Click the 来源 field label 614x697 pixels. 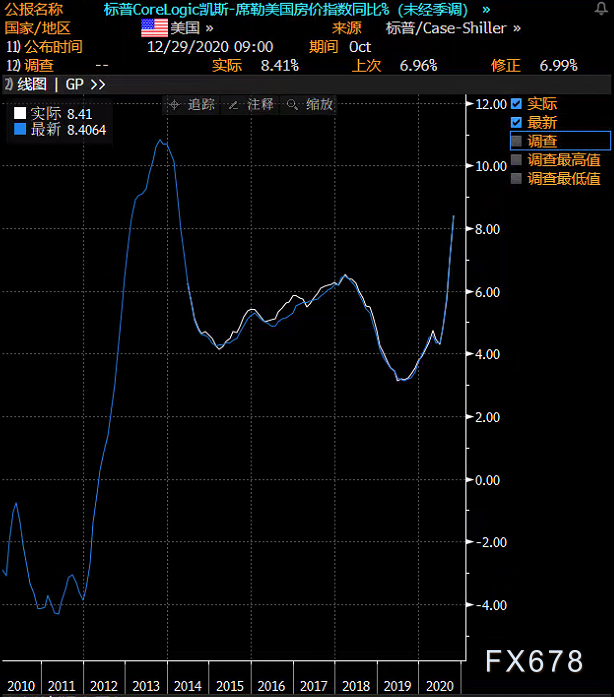pyautogui.click(x=346, y=28)
